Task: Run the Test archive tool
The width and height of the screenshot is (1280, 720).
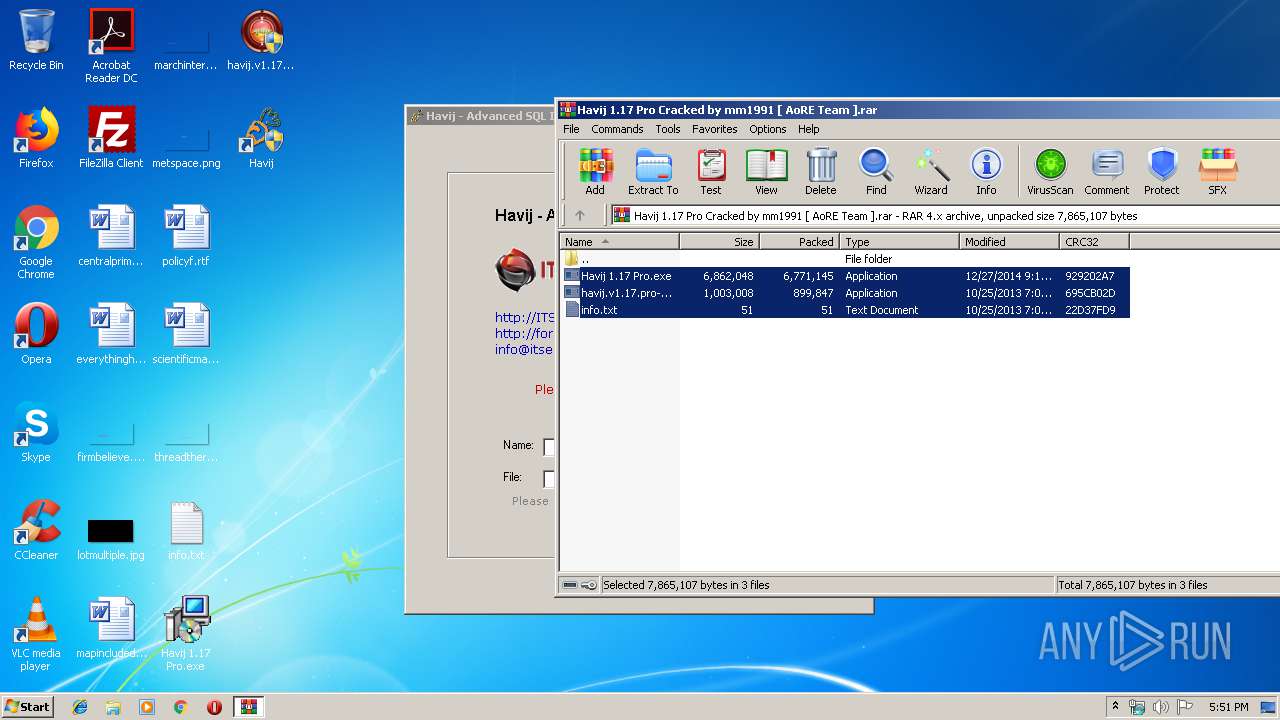Action: pyautogui.click(x=711, y=171)
